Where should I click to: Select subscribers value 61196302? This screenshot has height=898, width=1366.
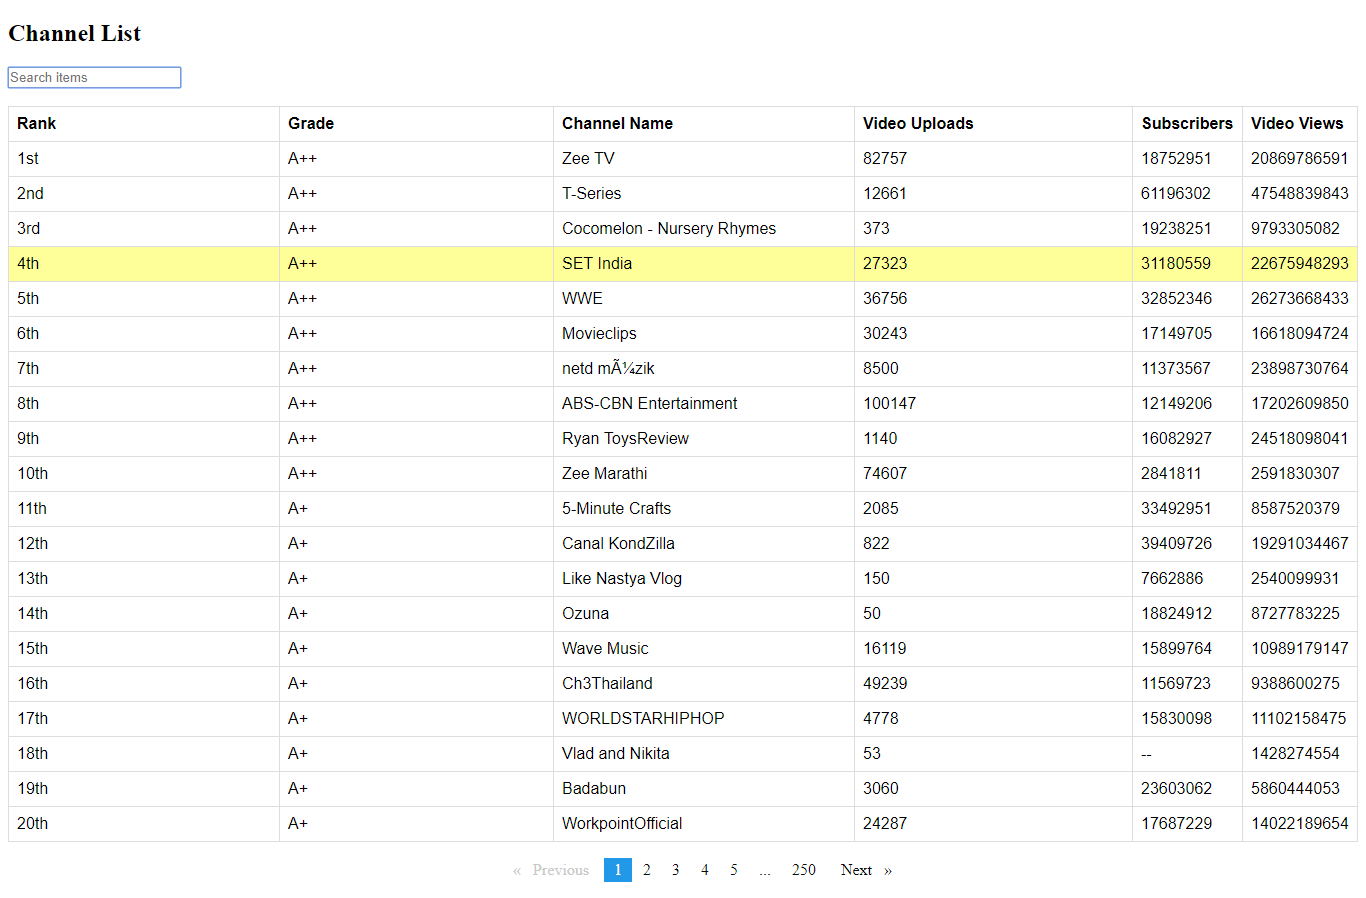tap(1176, 194)
